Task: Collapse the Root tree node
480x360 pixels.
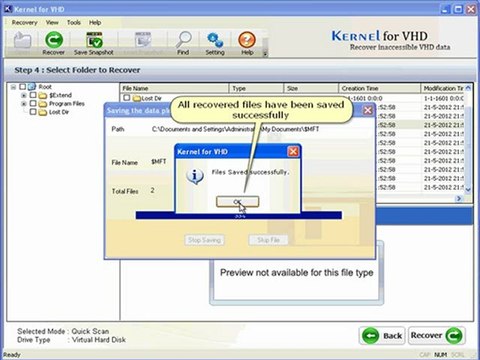Action: pos(13,87)
